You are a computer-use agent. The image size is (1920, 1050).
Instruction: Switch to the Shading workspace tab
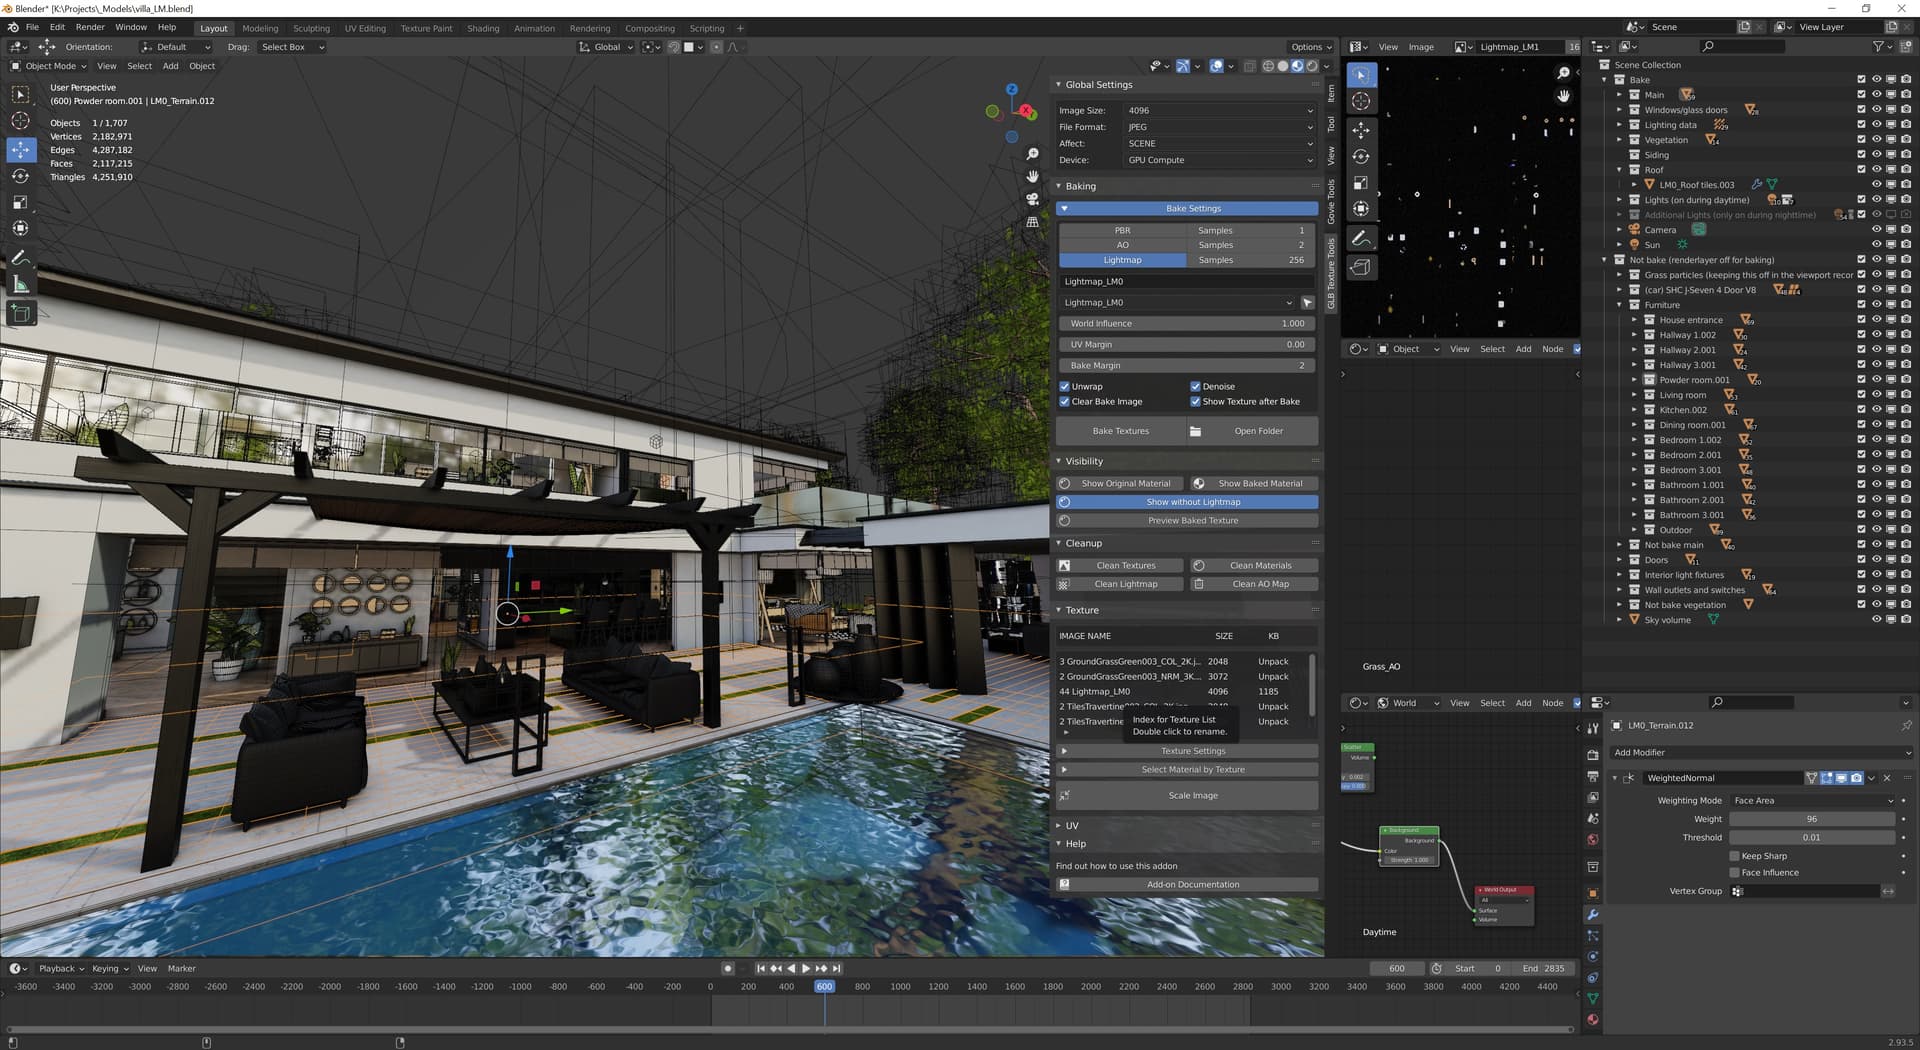click(483, 28)
